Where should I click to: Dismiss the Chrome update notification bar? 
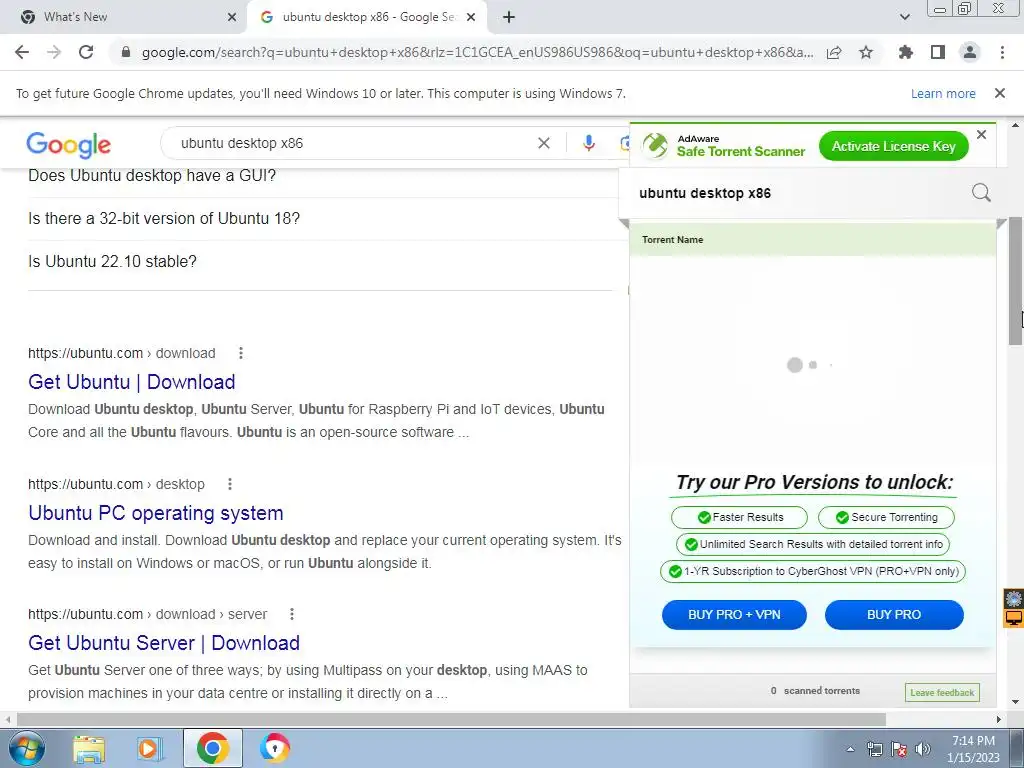(x=1000, y=93)
